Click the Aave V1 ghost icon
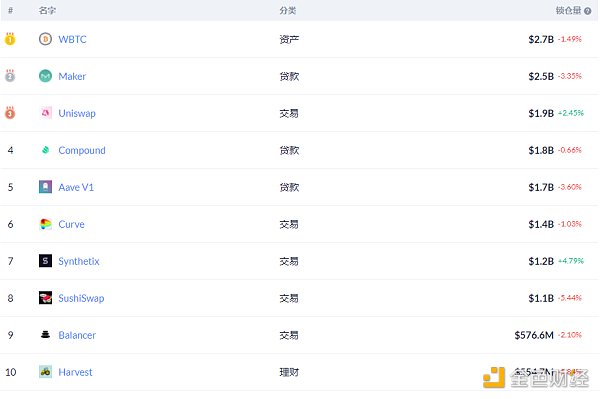Screen dimensions: 600x399 (x=45, y=187)
